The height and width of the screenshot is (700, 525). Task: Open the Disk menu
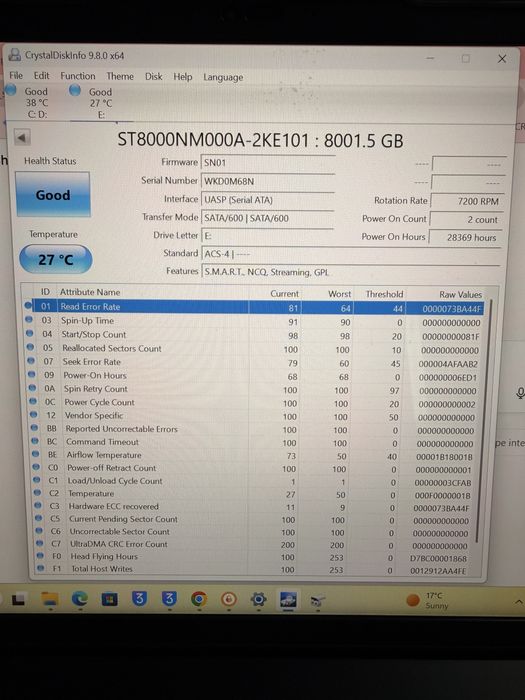[154, 76]
